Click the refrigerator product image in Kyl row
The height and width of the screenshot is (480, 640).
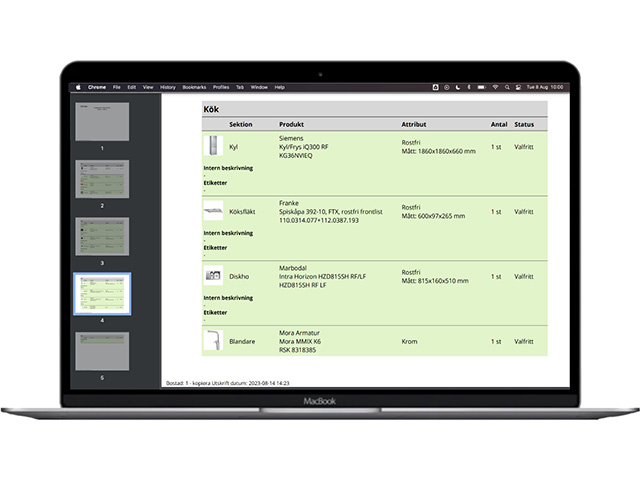(213, 146)
